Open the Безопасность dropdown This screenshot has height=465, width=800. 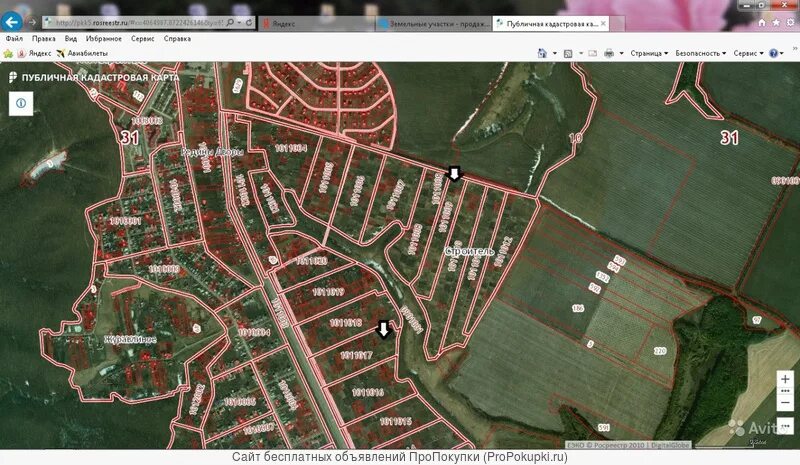701,53
